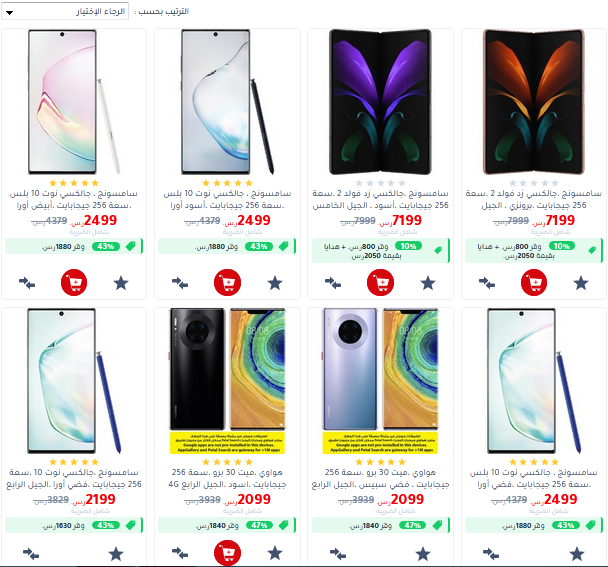The height and width of the screenshot is (567, 608).
Task: Open the sort-by dropdown
Action: tap(65, 12)
